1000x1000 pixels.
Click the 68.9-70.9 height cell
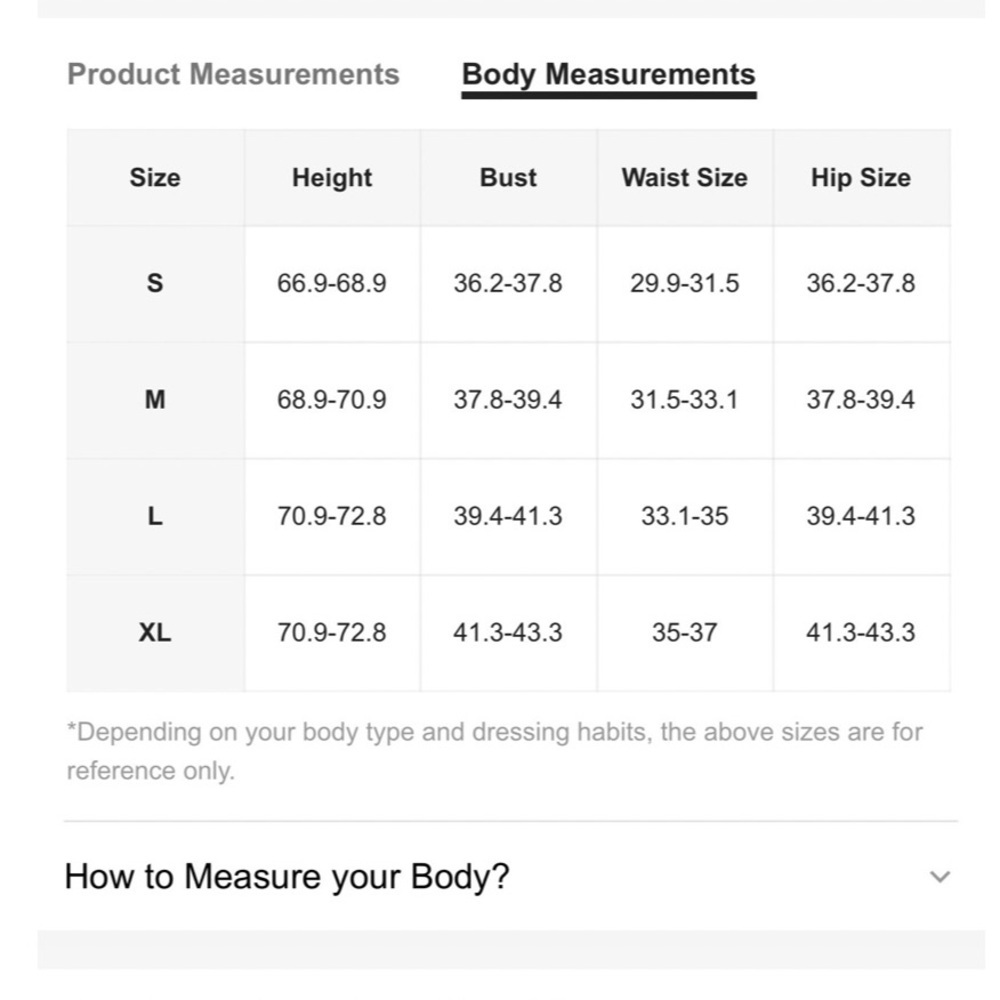(332, 400)
